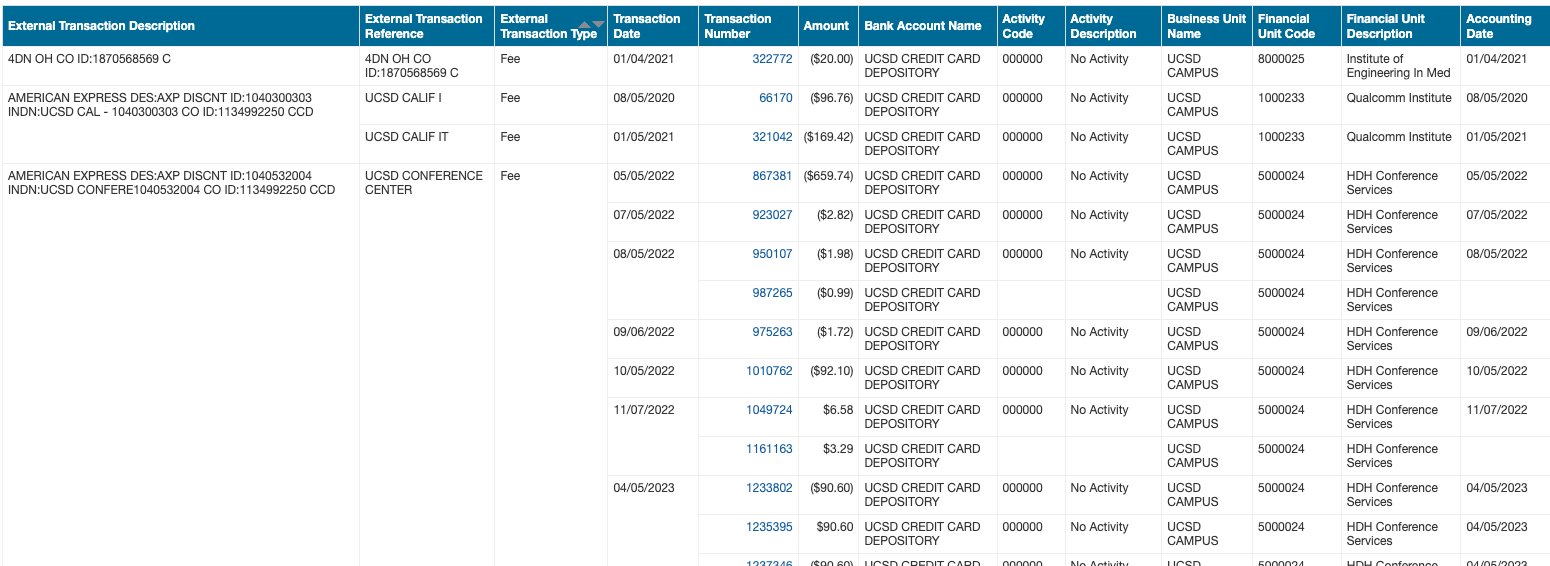The height and width of the screenshot is (566, 1550).
Task: Click transaction link 1235395
Action: (769, 527)
